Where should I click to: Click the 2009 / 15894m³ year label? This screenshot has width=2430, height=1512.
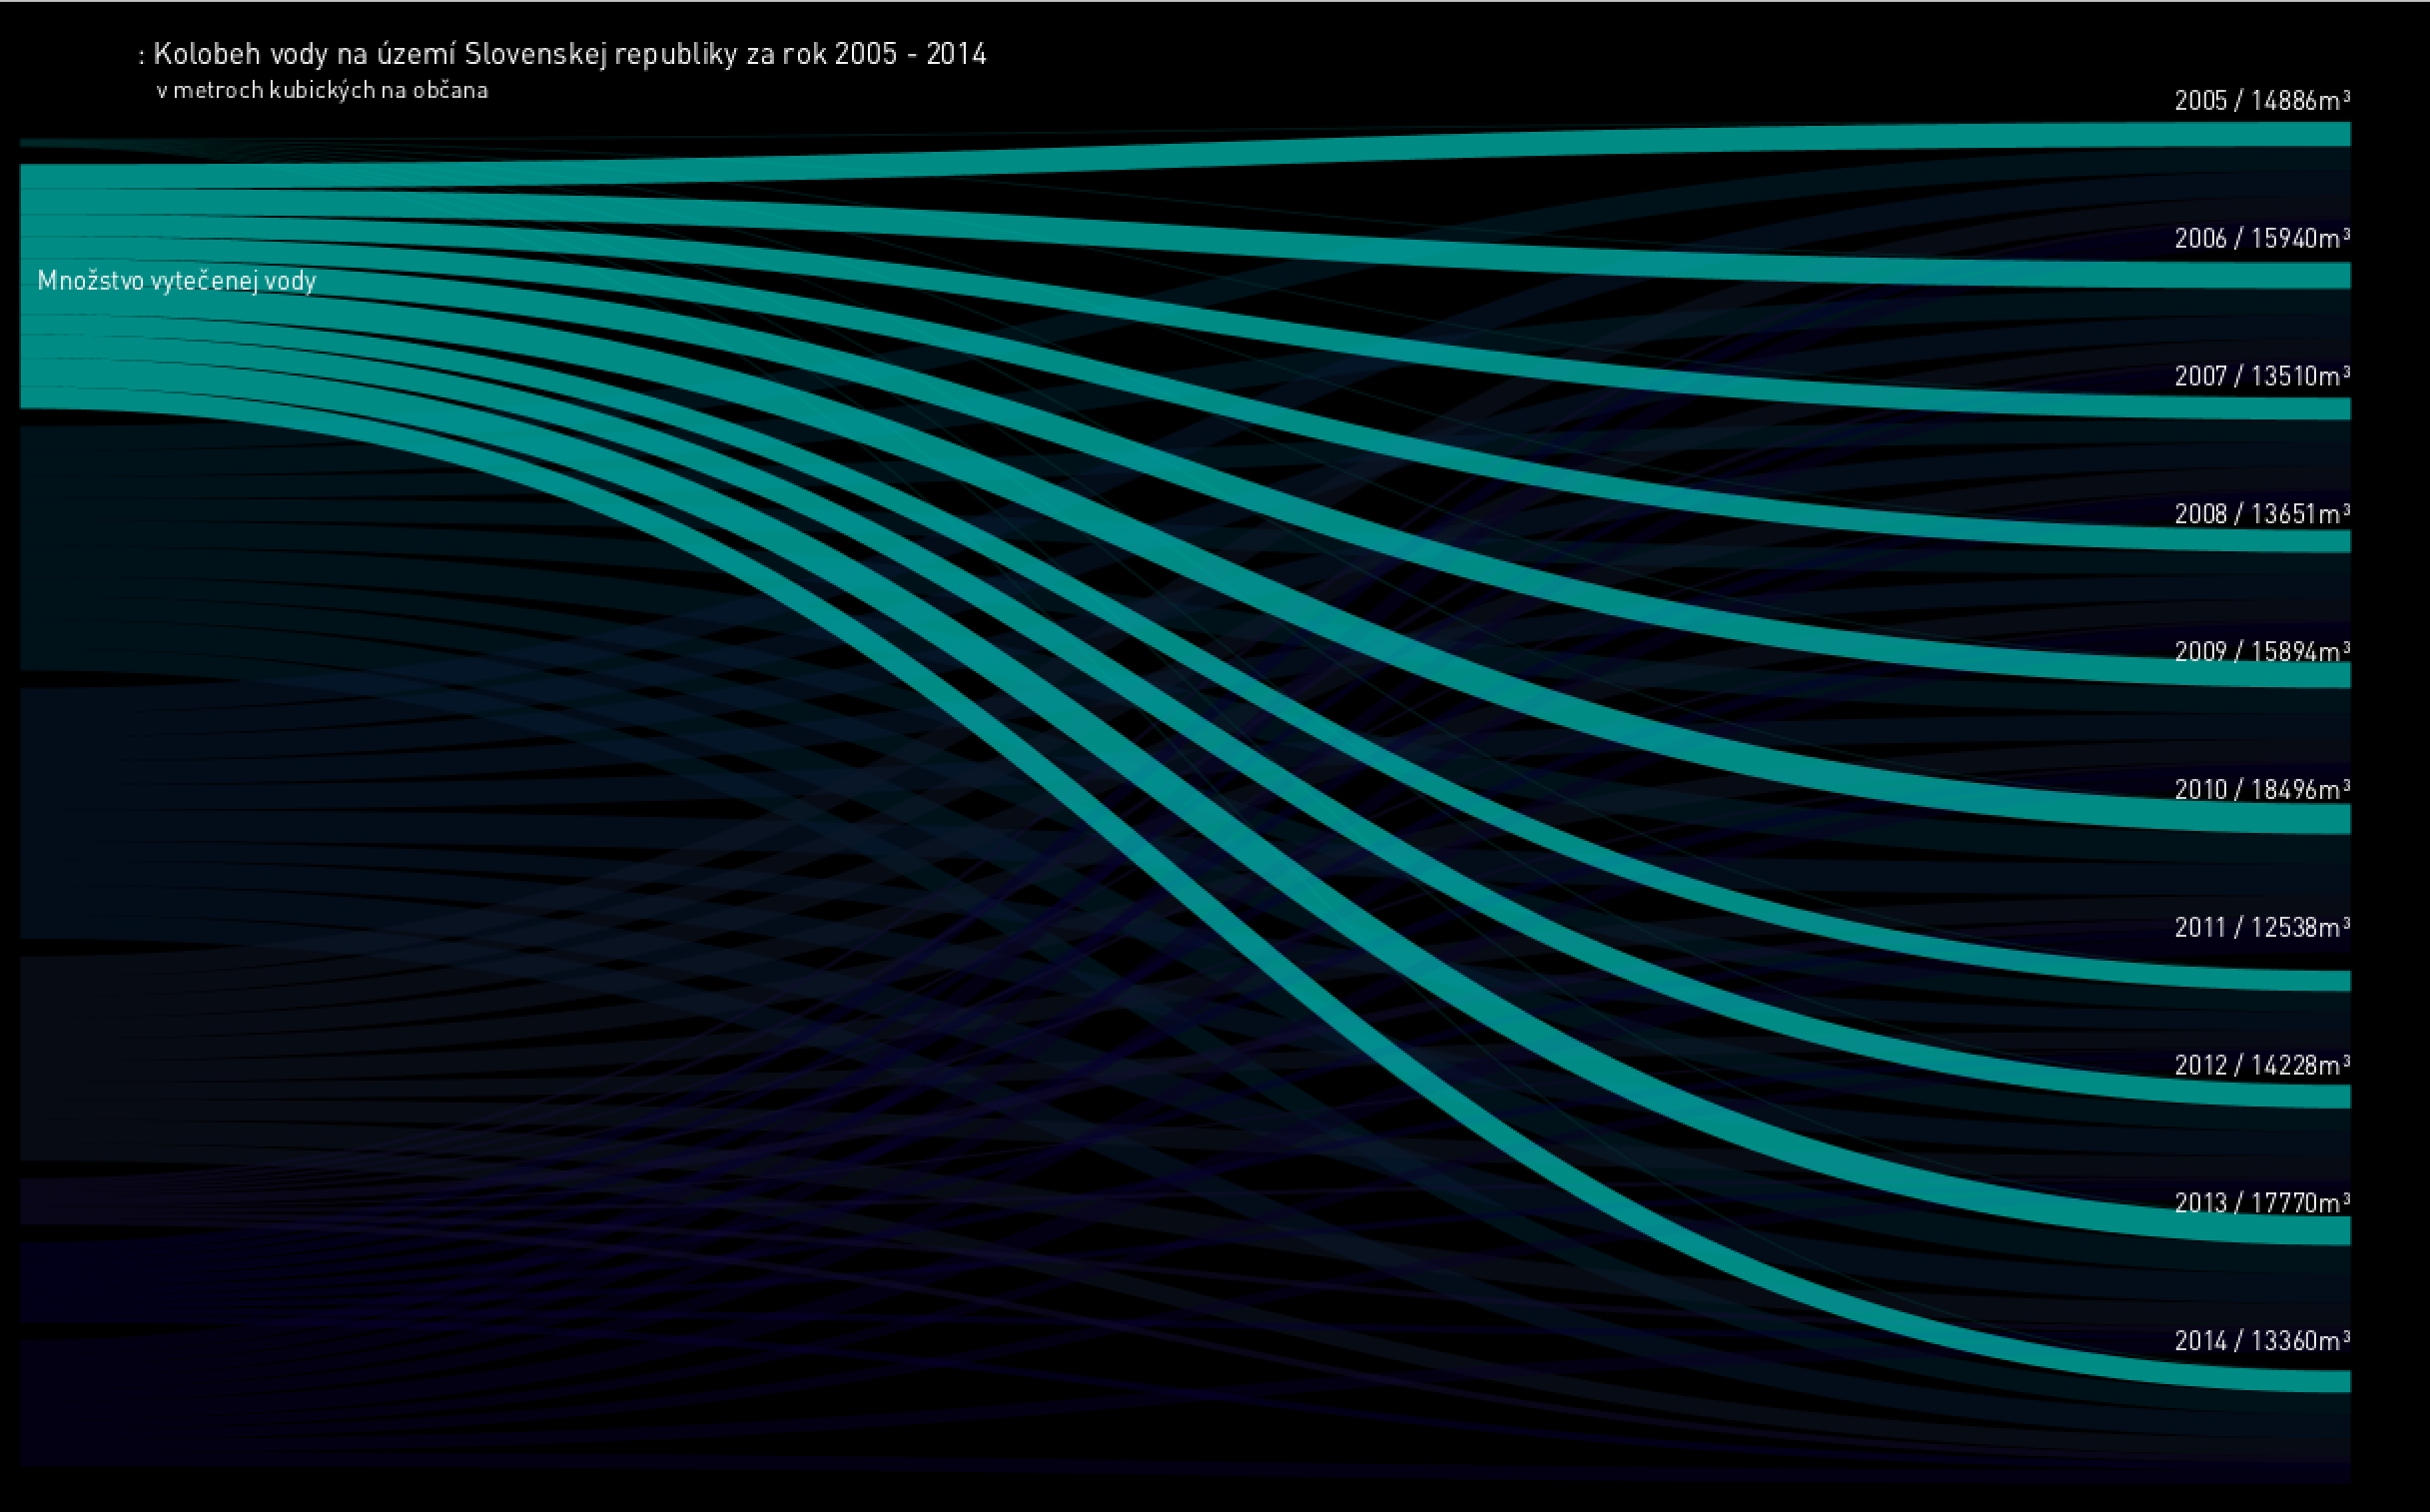pos(2261,653)
